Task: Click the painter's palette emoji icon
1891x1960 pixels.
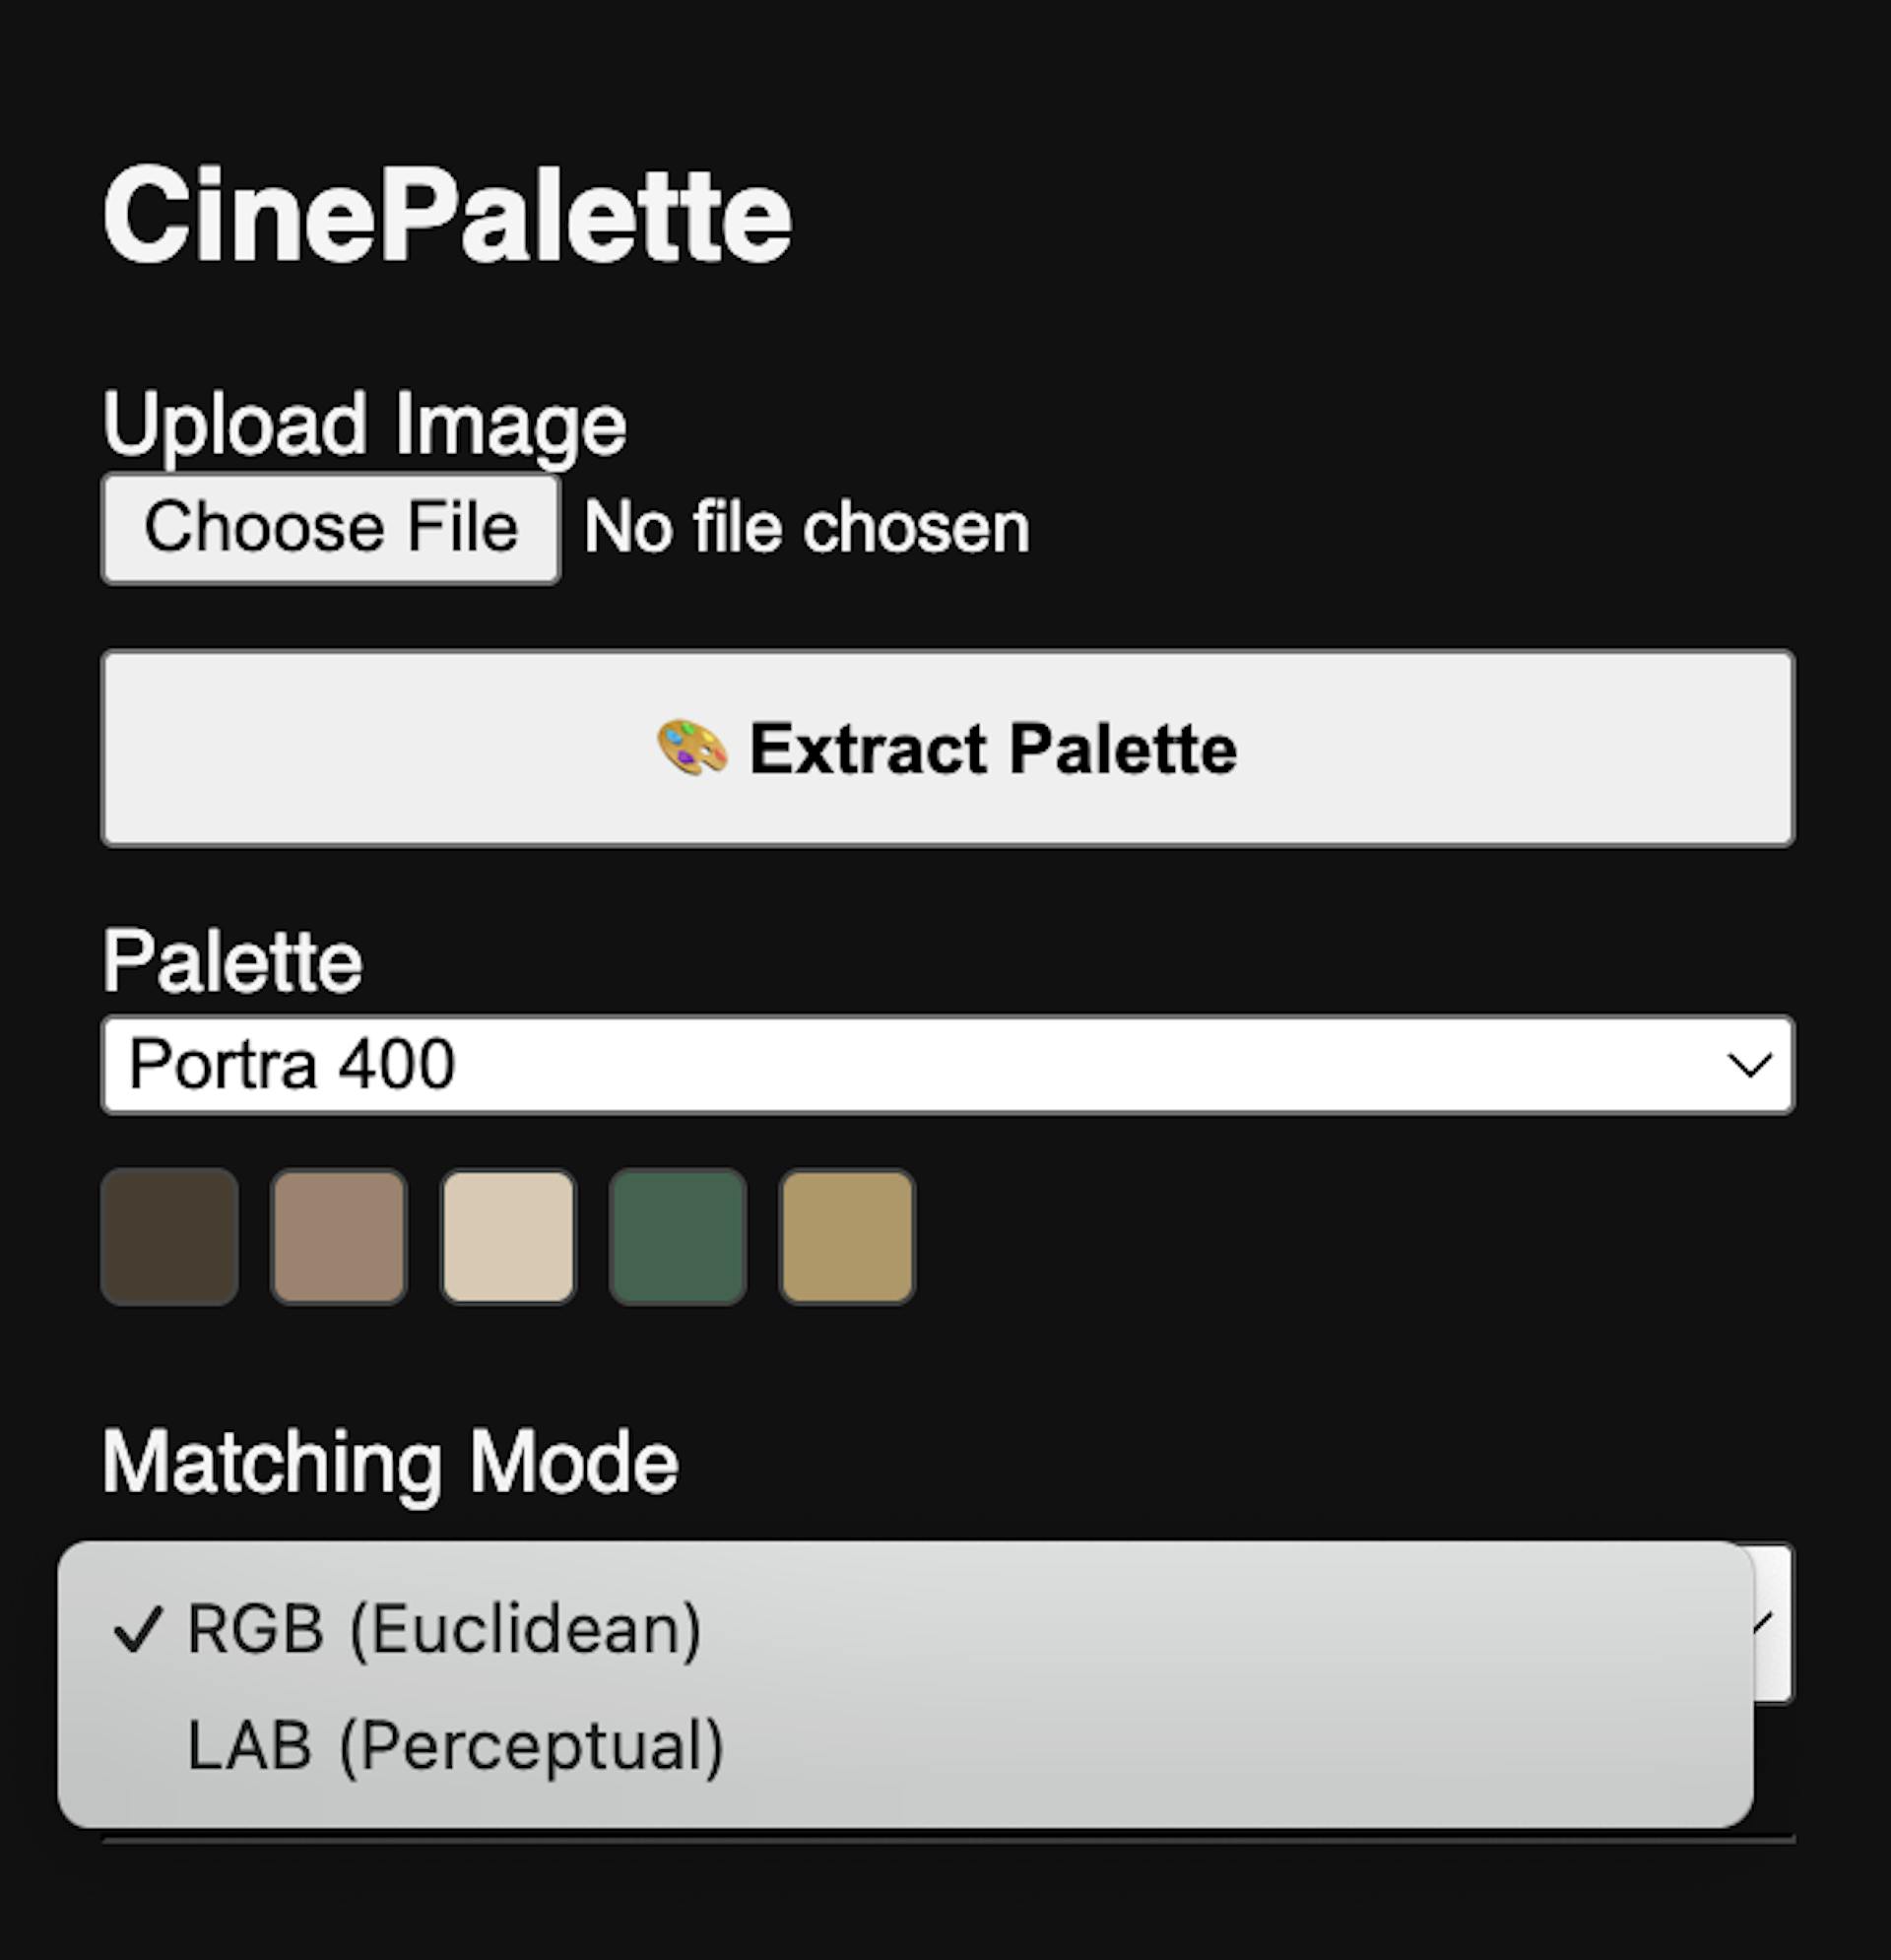Action: click(691, 748)
